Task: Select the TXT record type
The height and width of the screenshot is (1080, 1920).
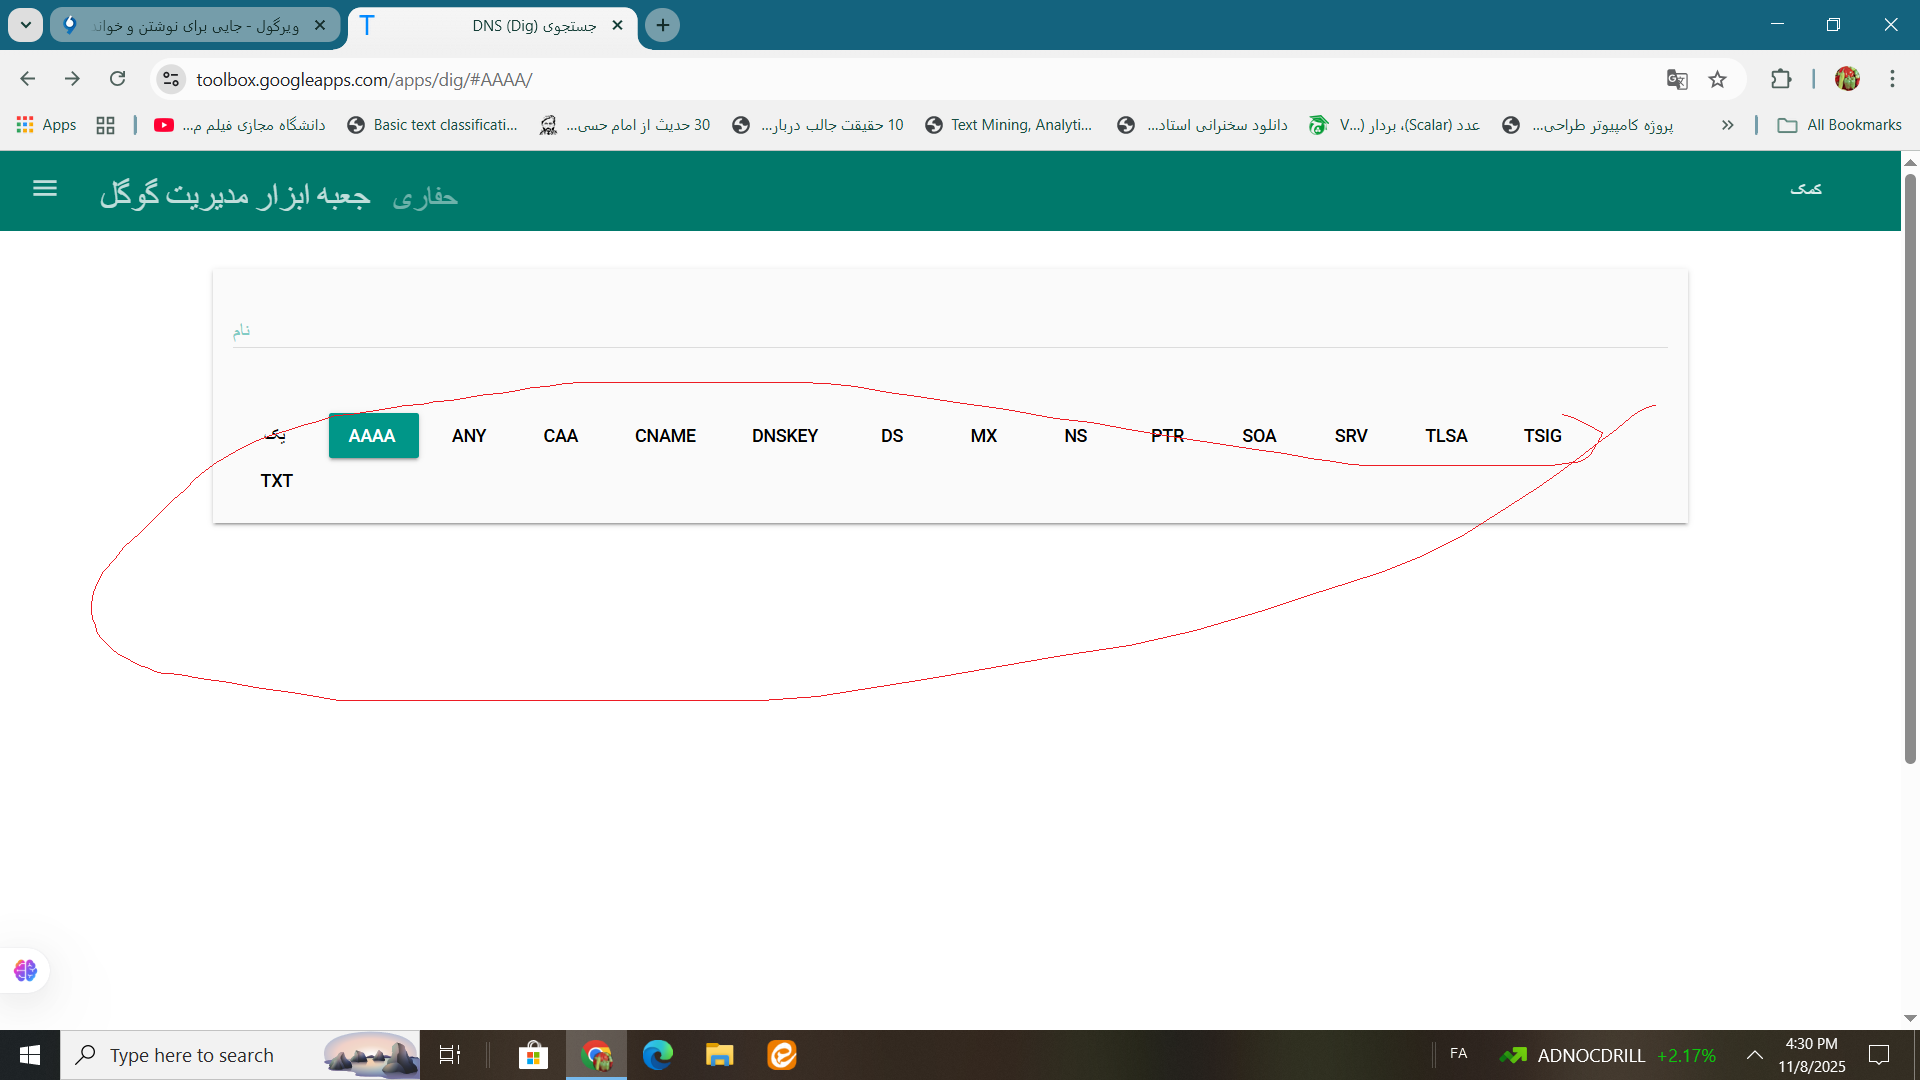Action: point(277,481)
